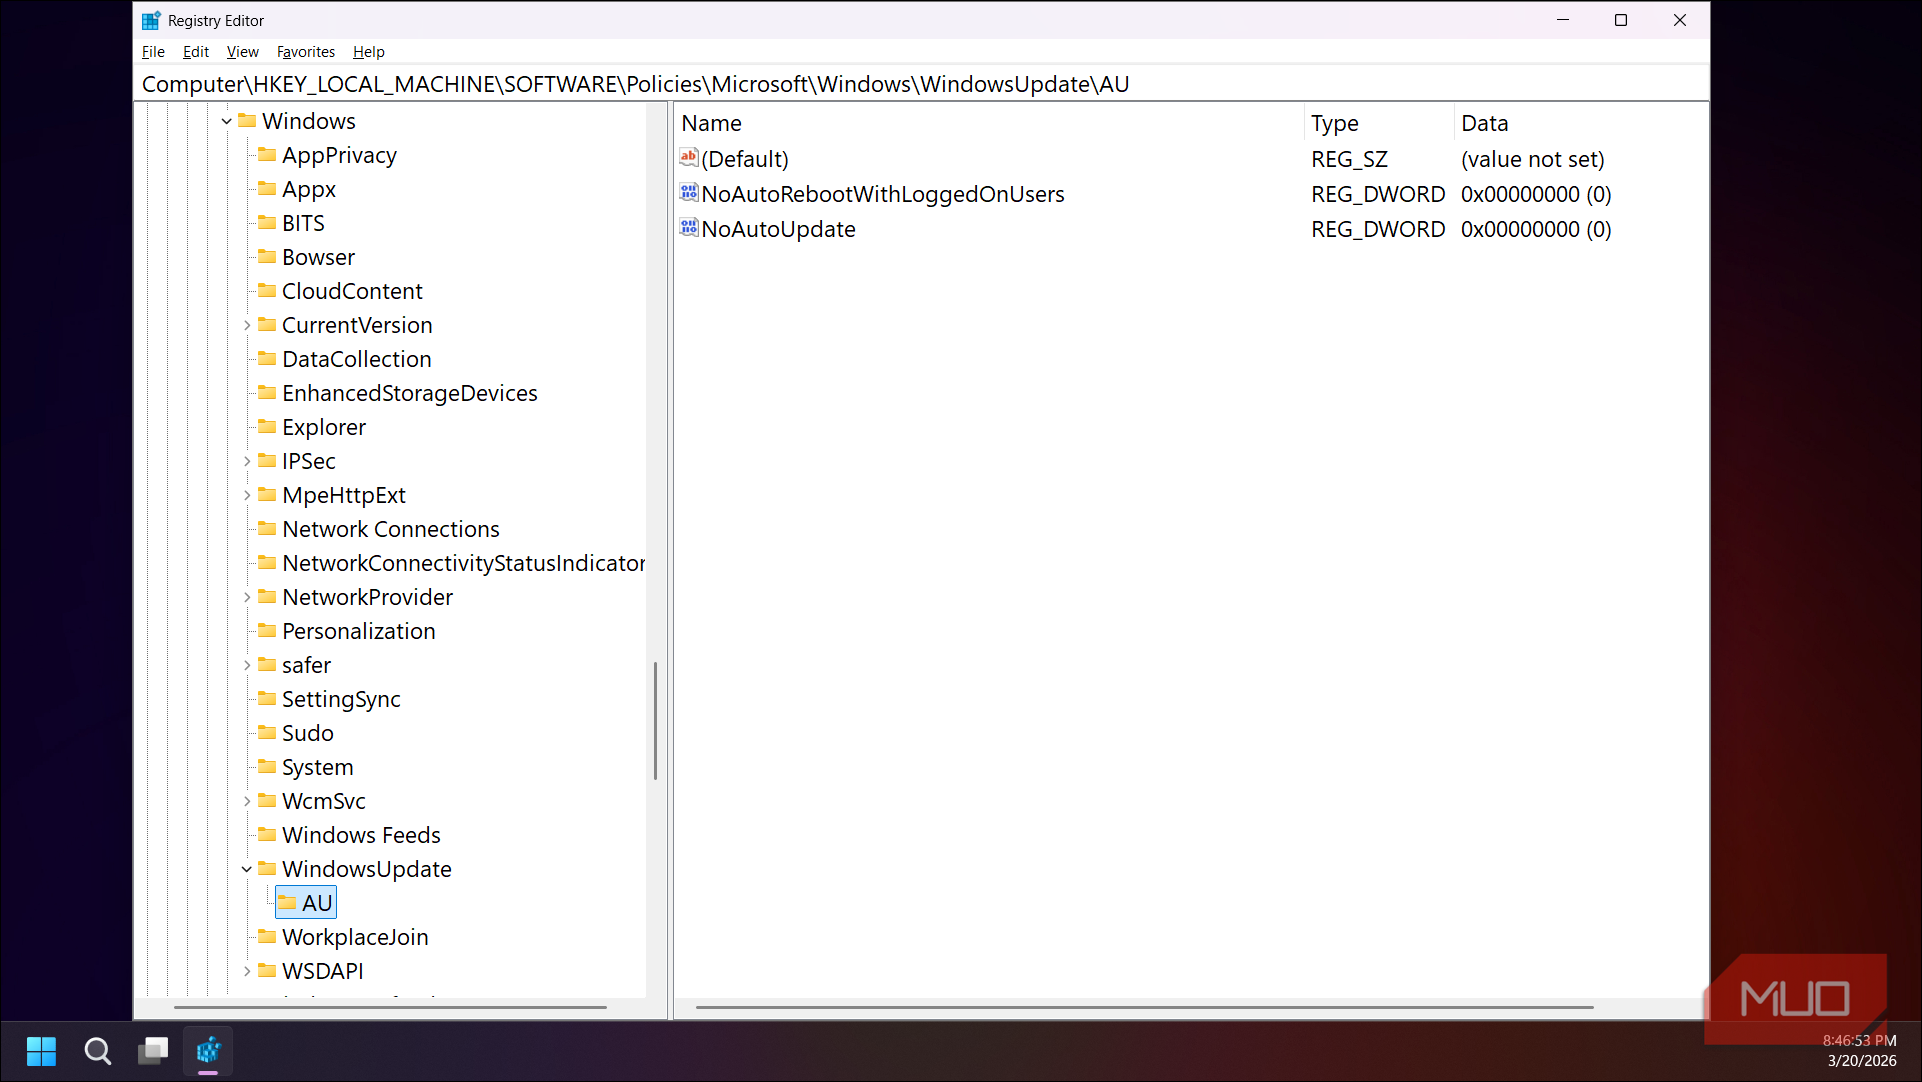The height and width of the screenshot is (1082, 1922).
Task: Open the Windows Start menu
Action: [41, 1051]
